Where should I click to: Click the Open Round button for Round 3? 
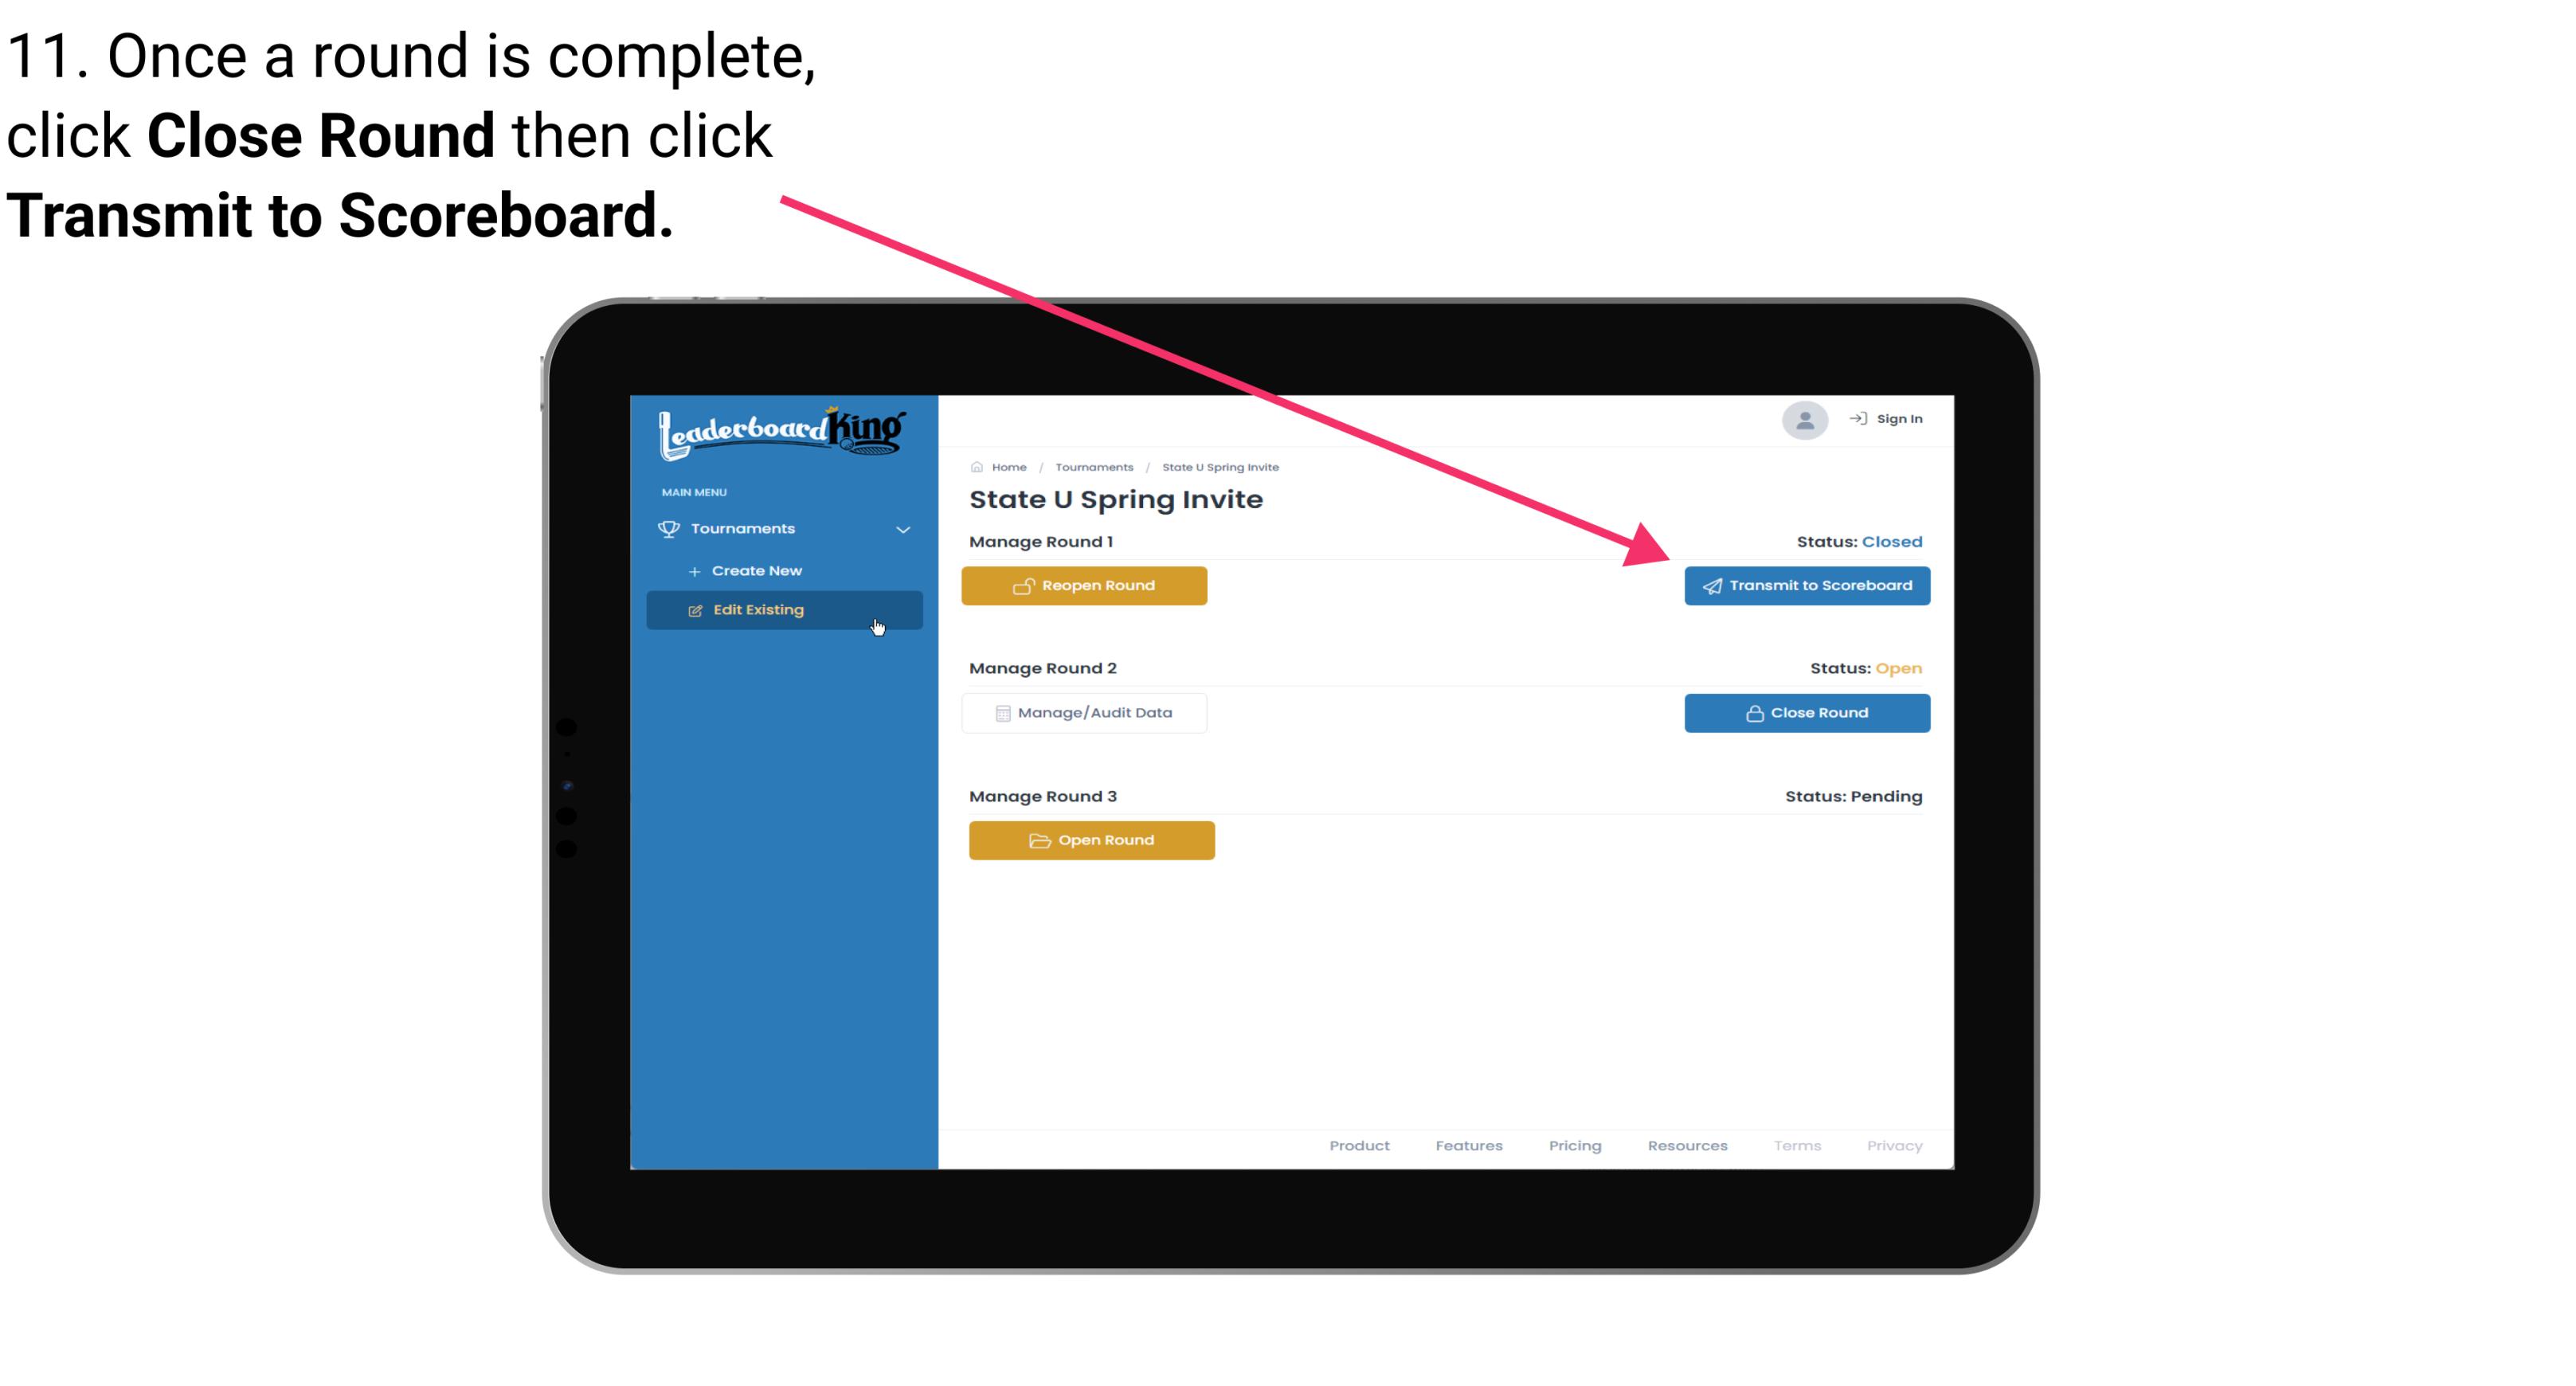[1092, 840]
